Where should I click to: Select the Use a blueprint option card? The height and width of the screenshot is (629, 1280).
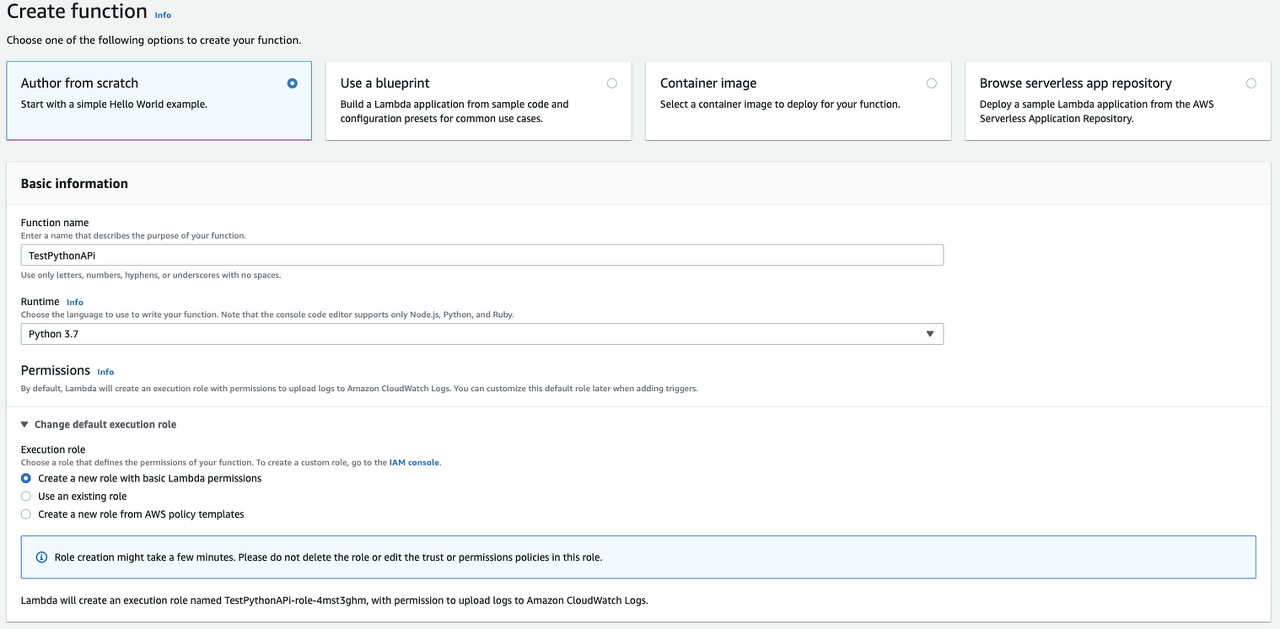click(479, 101)
